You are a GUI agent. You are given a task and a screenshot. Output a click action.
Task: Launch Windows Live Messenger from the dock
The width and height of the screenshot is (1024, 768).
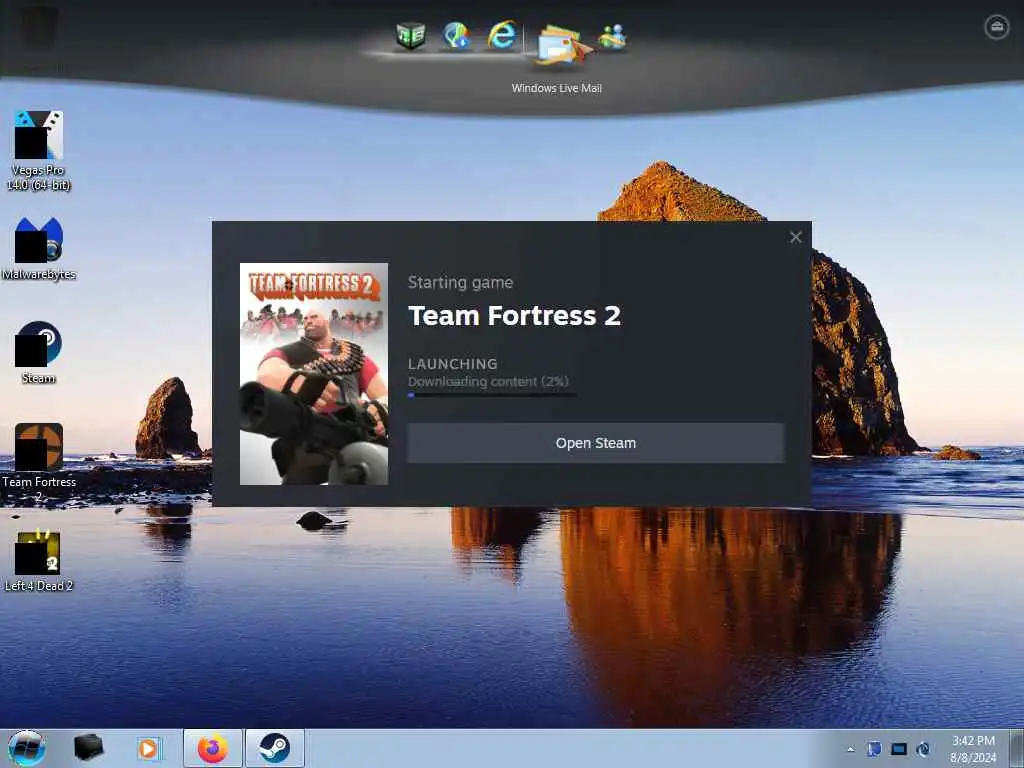(612, 37)
